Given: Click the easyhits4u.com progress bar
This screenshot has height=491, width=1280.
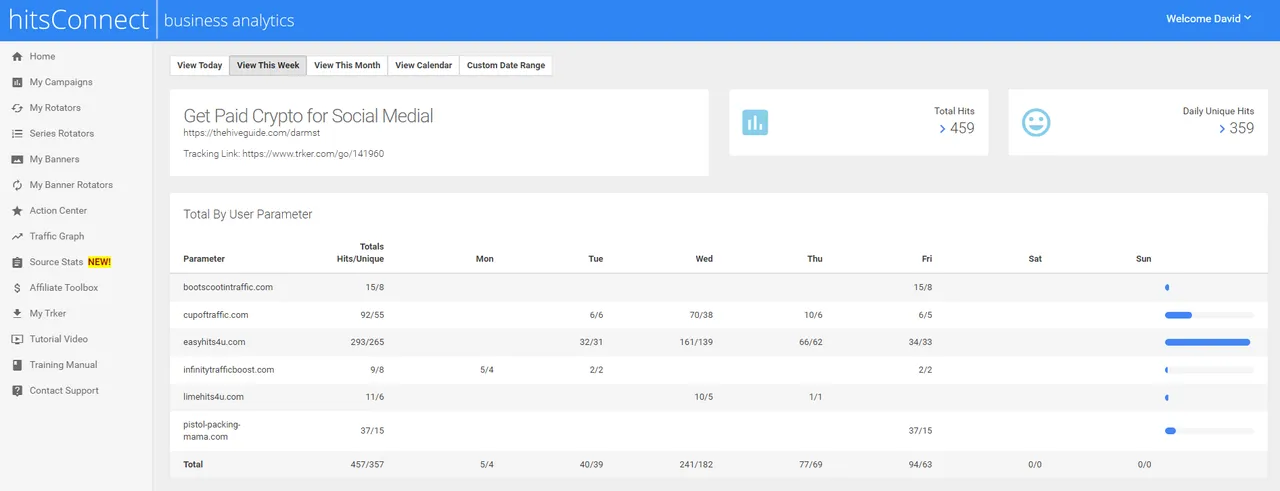Looking at the screenshot, I should 1208,342.
